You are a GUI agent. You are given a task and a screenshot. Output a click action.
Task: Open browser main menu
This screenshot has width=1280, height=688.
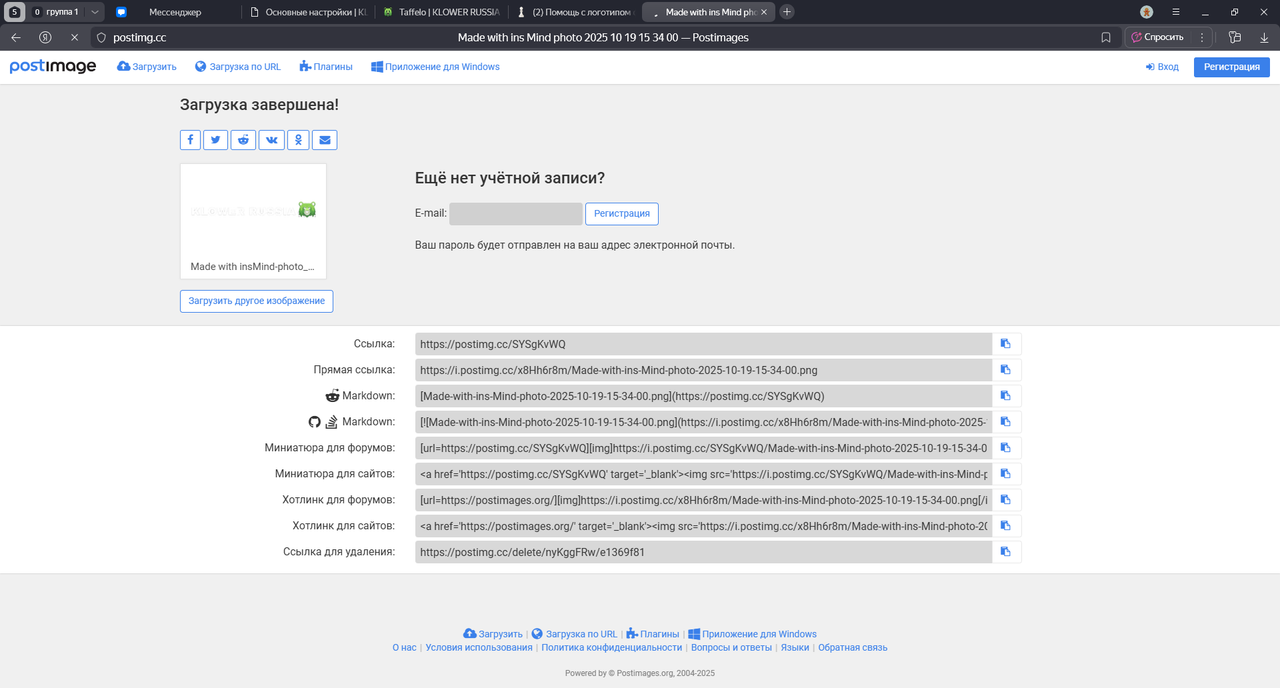(1176, 12)
